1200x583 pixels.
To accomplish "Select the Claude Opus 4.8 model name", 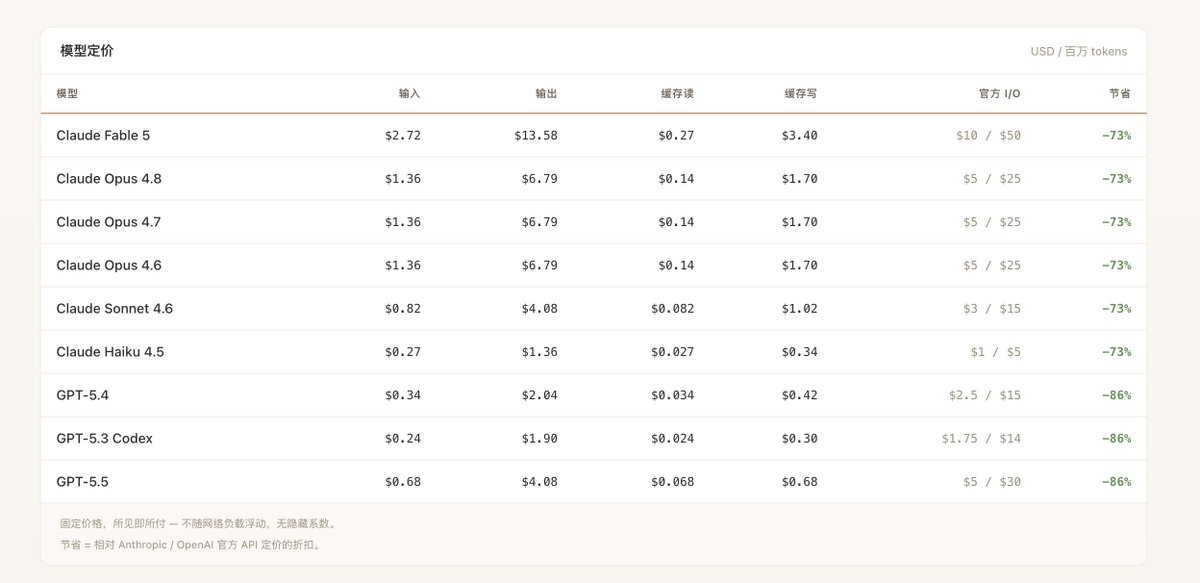I will 109,179.
